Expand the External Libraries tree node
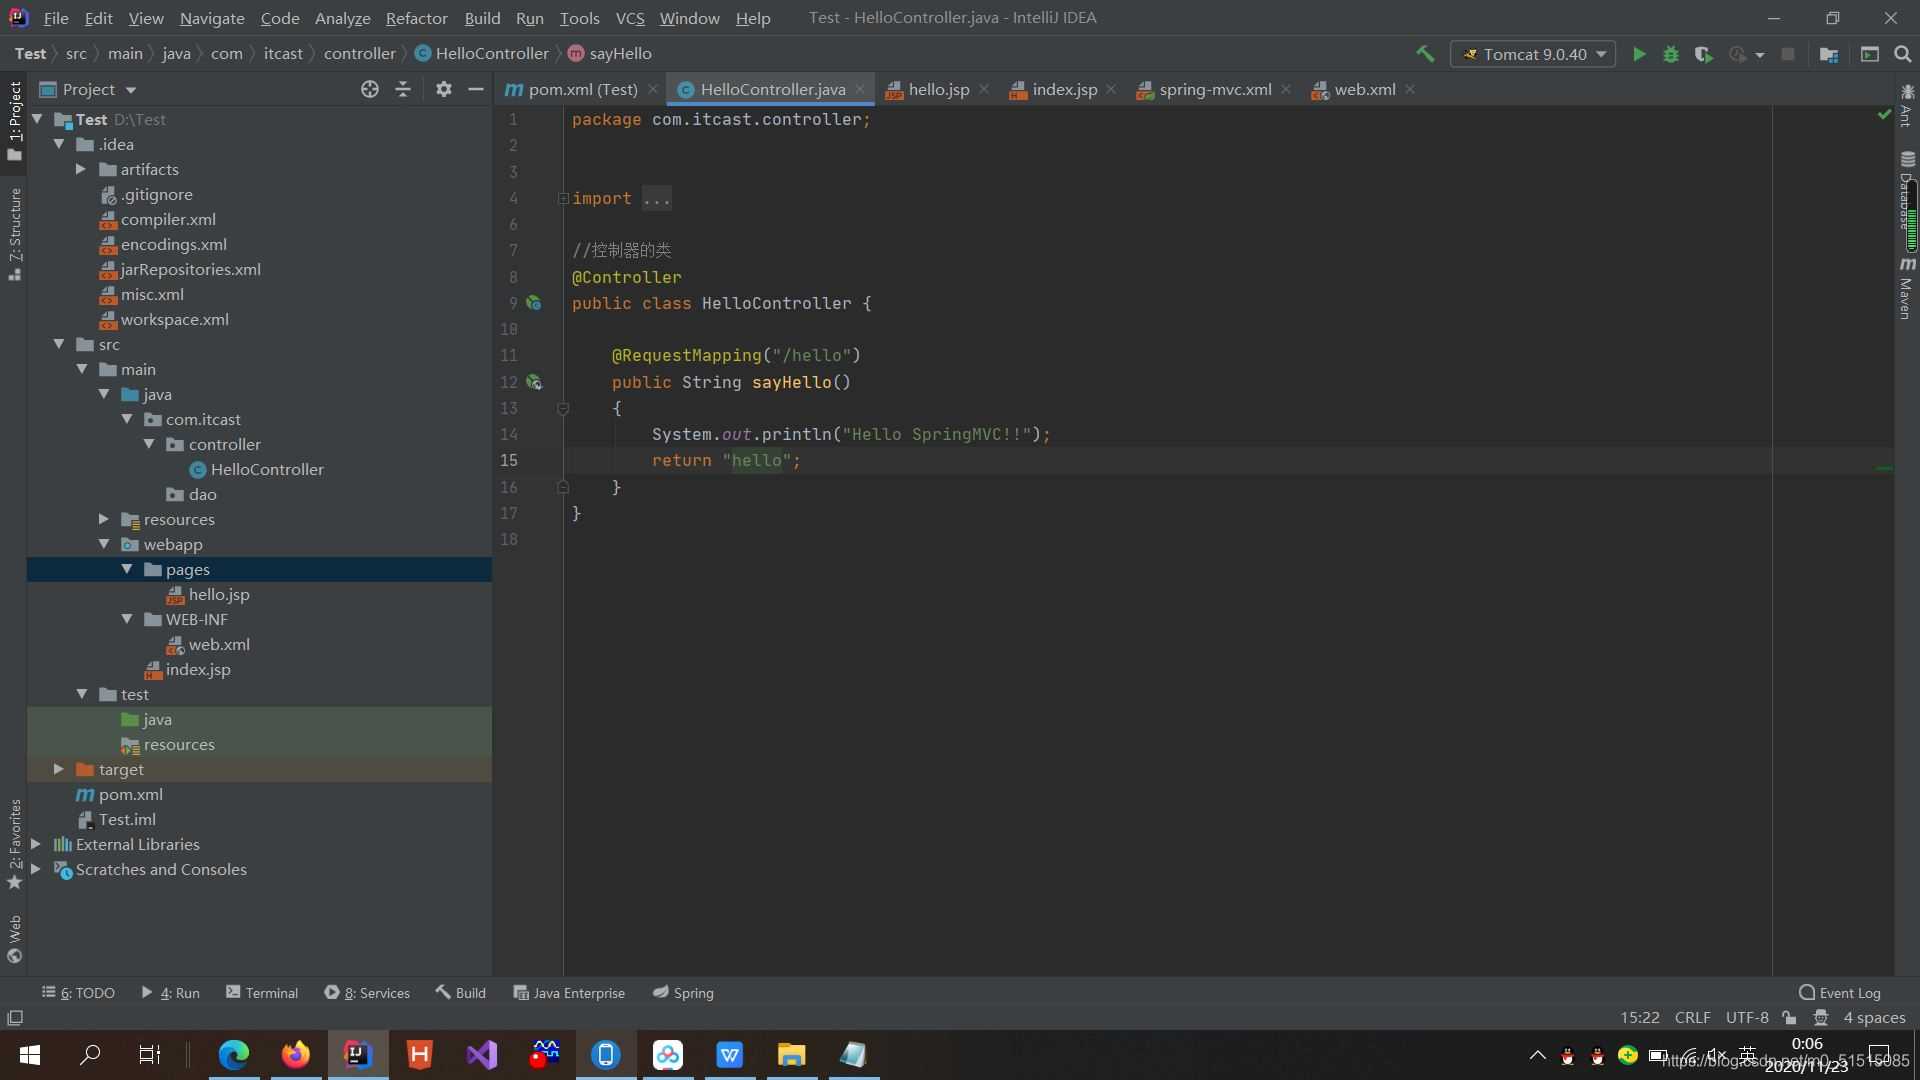 pos(34,844)
